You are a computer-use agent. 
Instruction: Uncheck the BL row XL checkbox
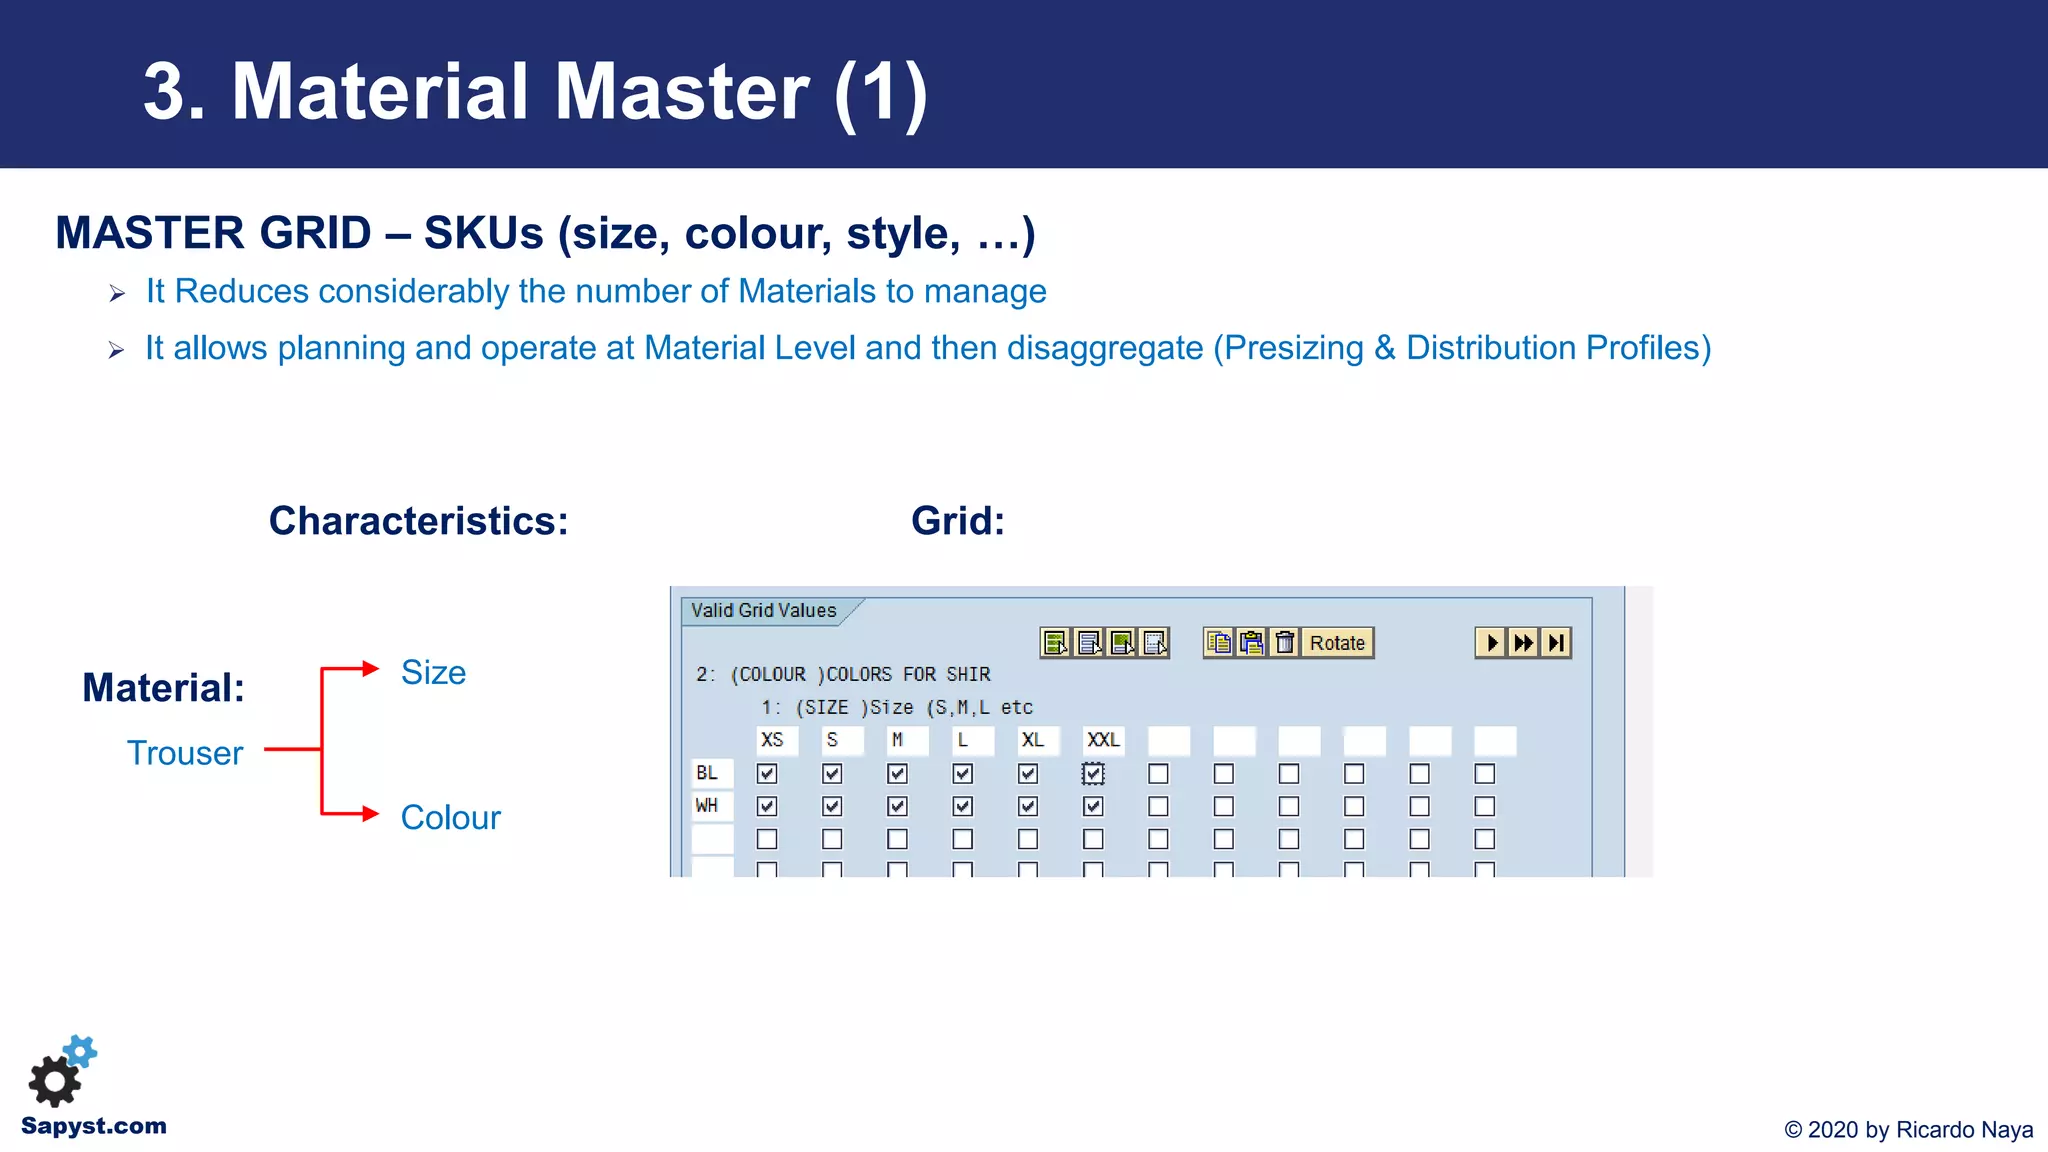click(1028, 774)
